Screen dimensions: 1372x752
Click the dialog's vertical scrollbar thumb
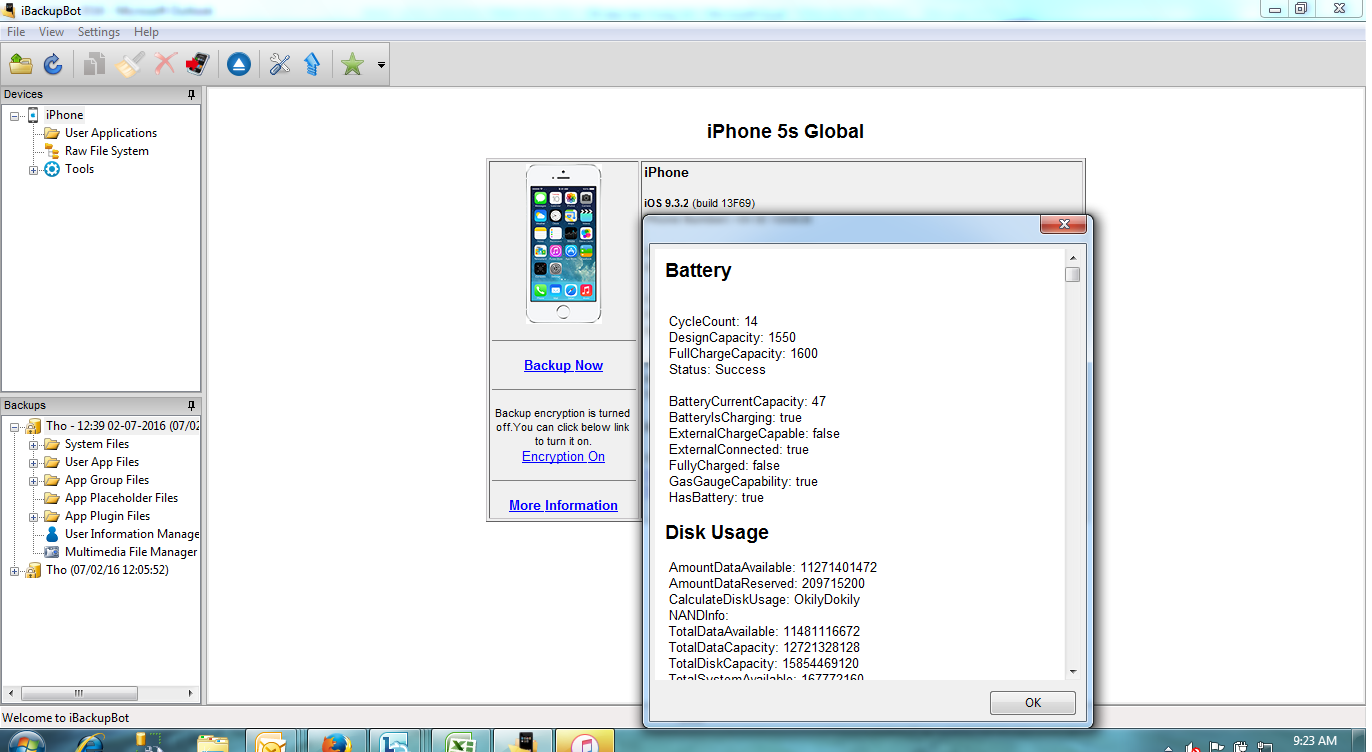1073,274
